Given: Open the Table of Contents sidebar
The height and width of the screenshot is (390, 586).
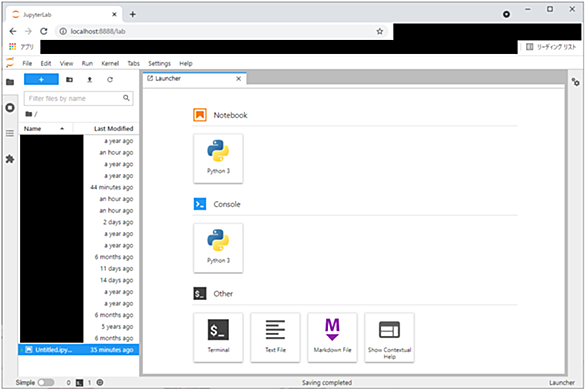Looking at the screenshot, I should (10, 133).
